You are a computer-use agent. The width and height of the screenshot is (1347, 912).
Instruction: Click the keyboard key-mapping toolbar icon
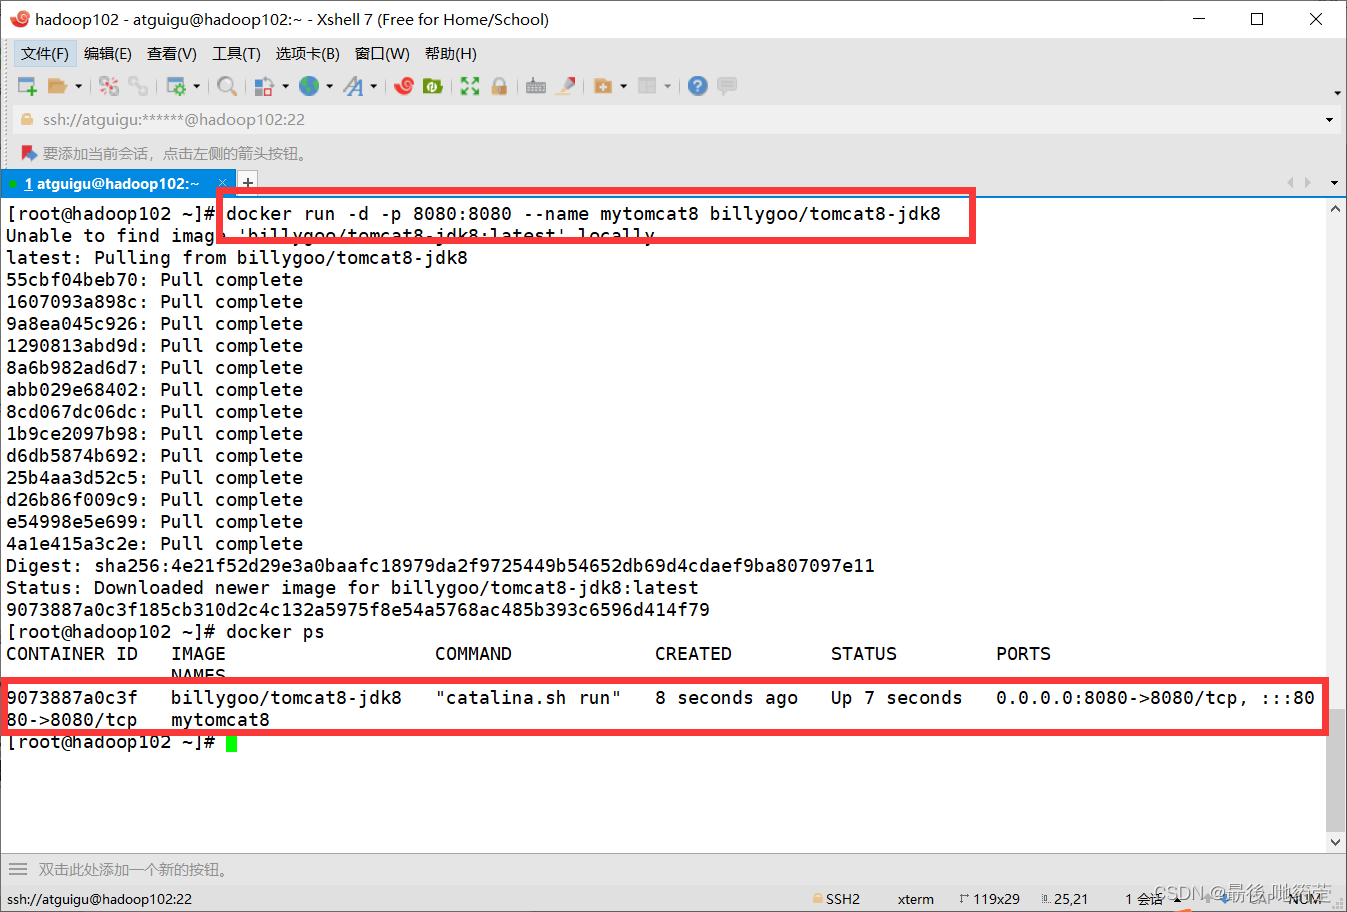coord(536,86)
